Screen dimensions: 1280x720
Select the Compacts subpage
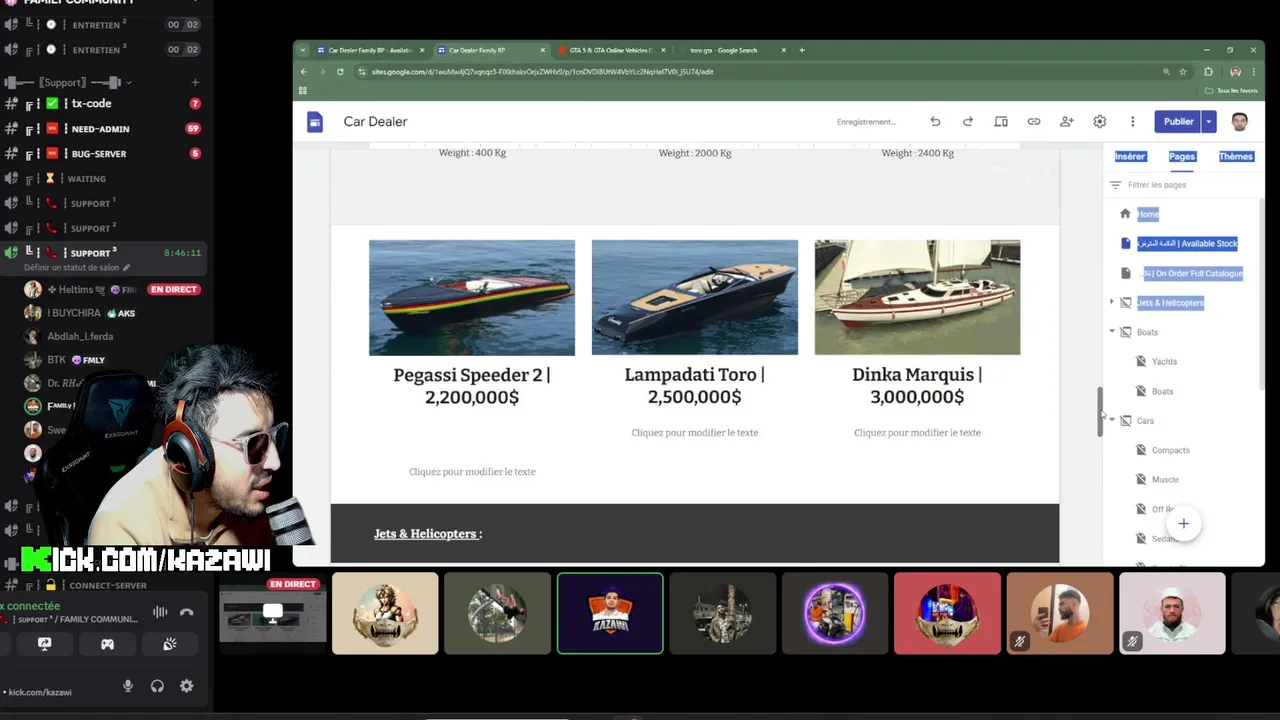(1170, 451)
